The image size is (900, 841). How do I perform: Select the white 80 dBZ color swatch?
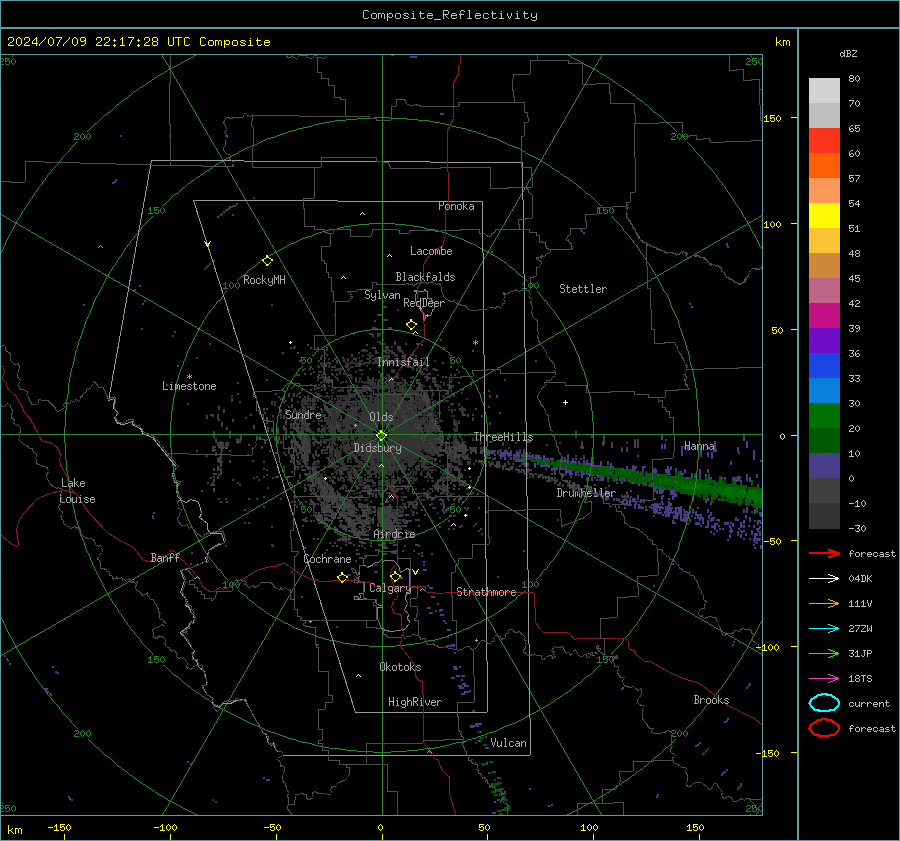click(824, 90)
